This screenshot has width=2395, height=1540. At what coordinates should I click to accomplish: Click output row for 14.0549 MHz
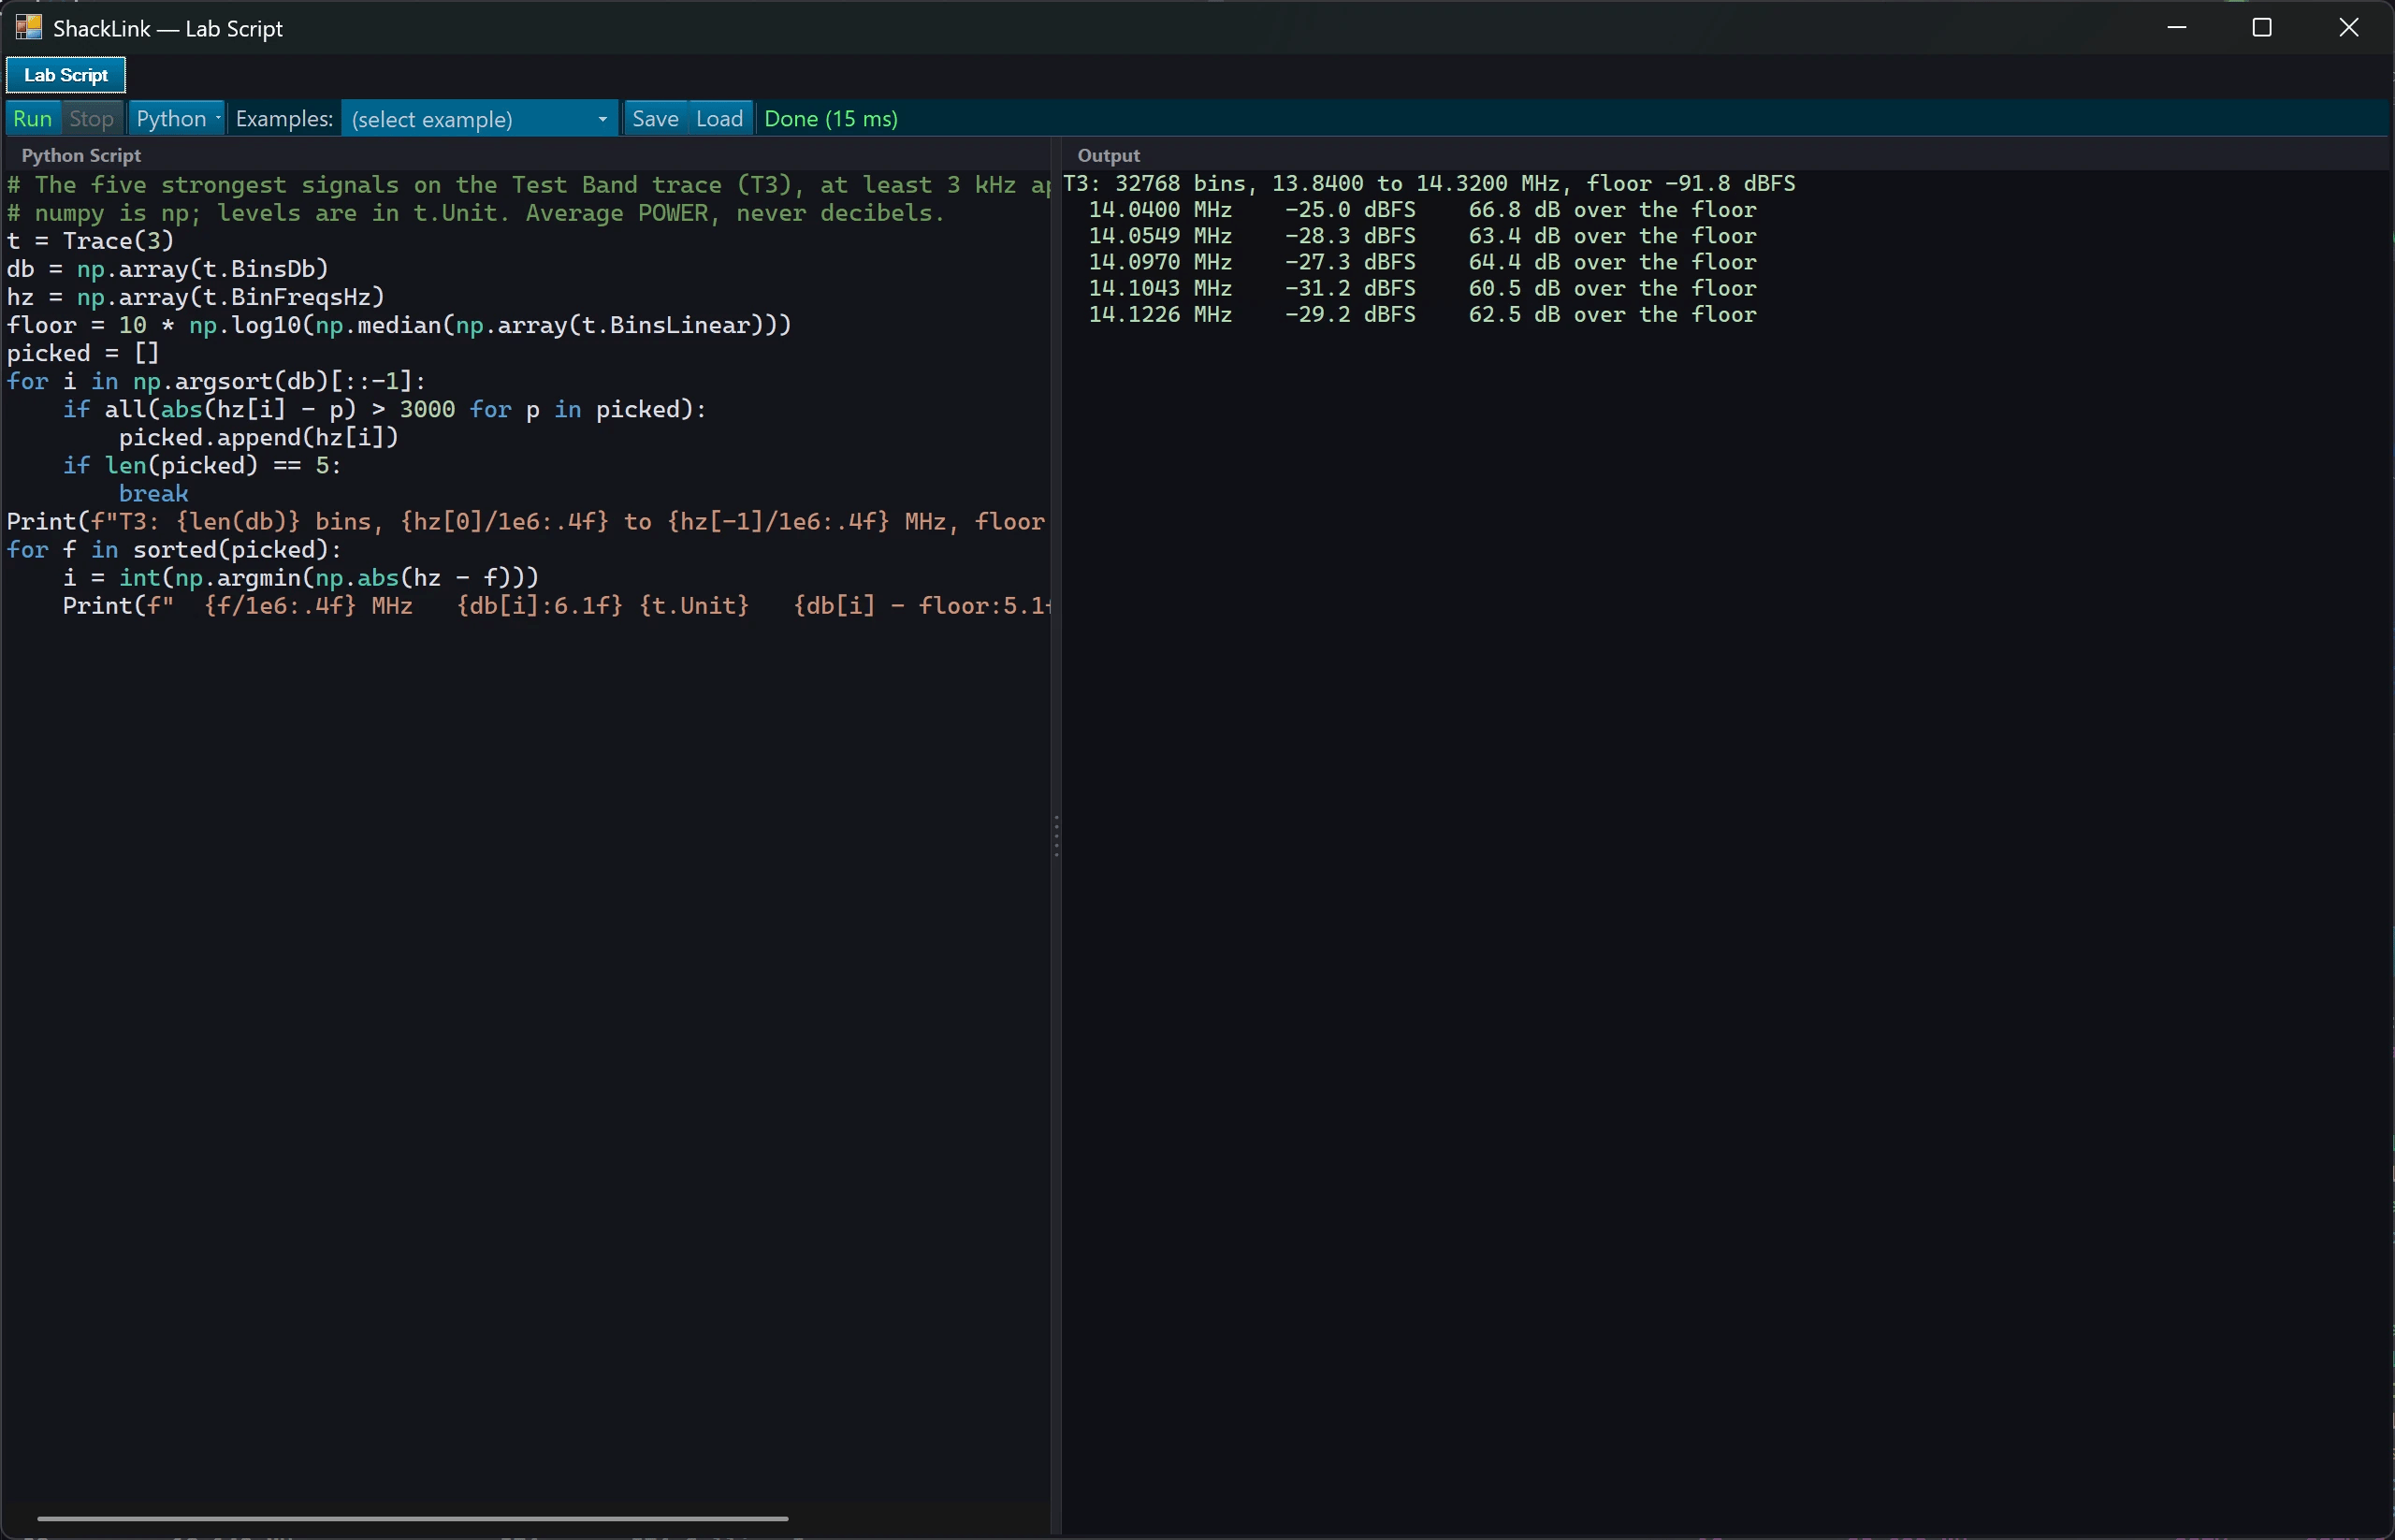[1422, 236]
